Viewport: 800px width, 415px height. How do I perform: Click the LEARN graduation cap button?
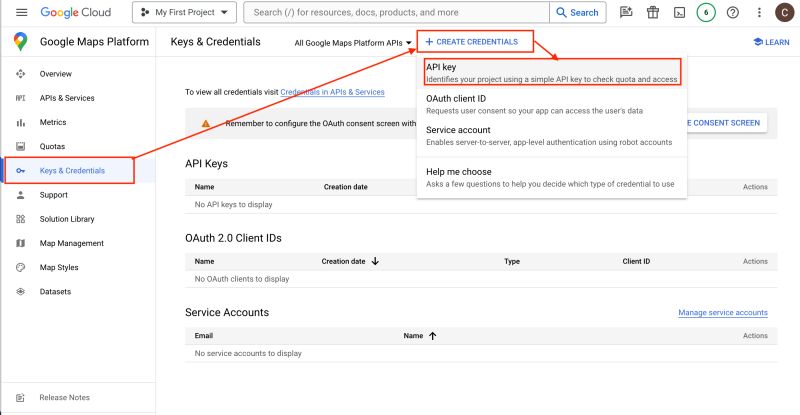point(771,42)
